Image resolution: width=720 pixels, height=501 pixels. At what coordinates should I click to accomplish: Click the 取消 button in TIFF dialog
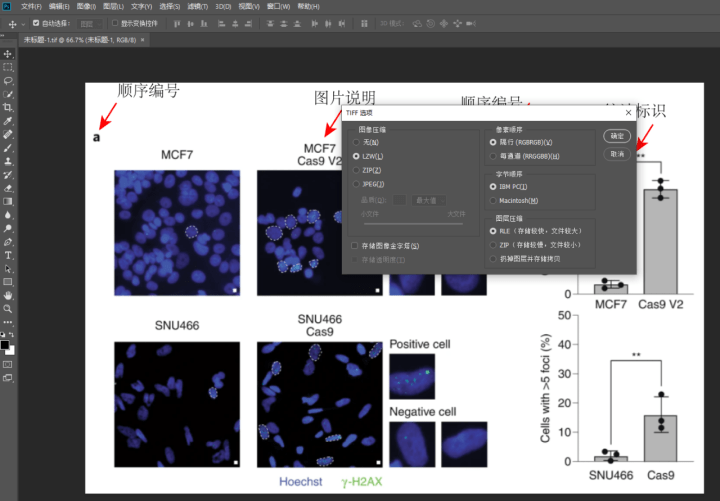(x=617, y=153)
